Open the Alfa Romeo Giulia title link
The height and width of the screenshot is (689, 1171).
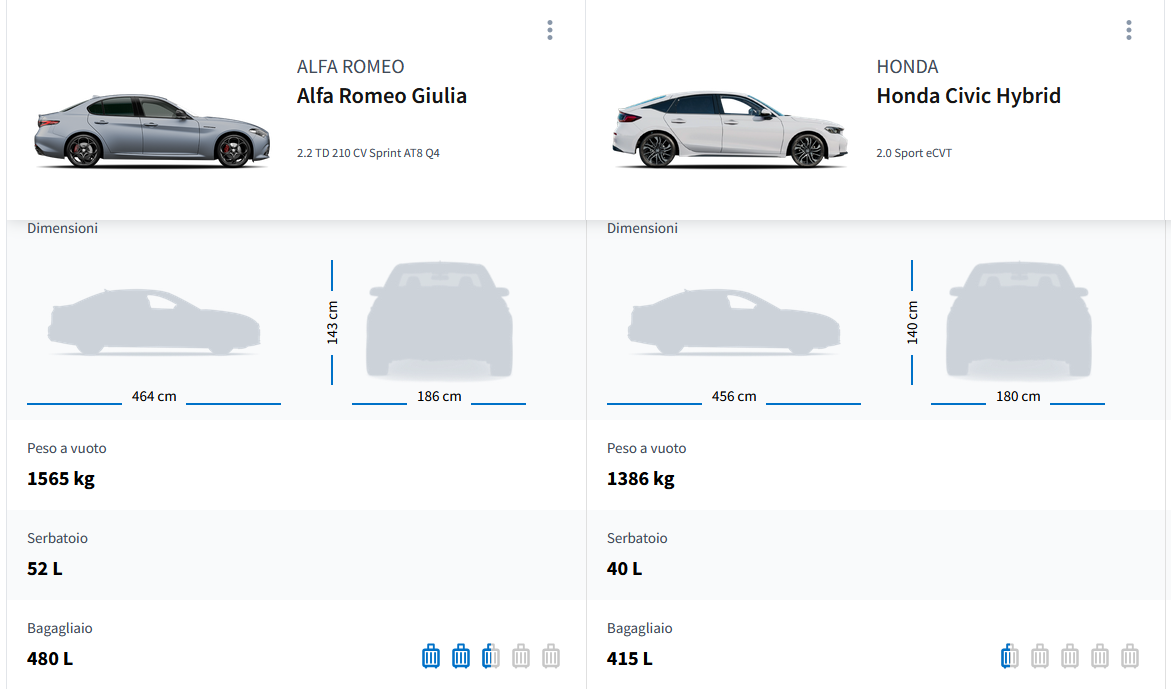click(381, 96)
